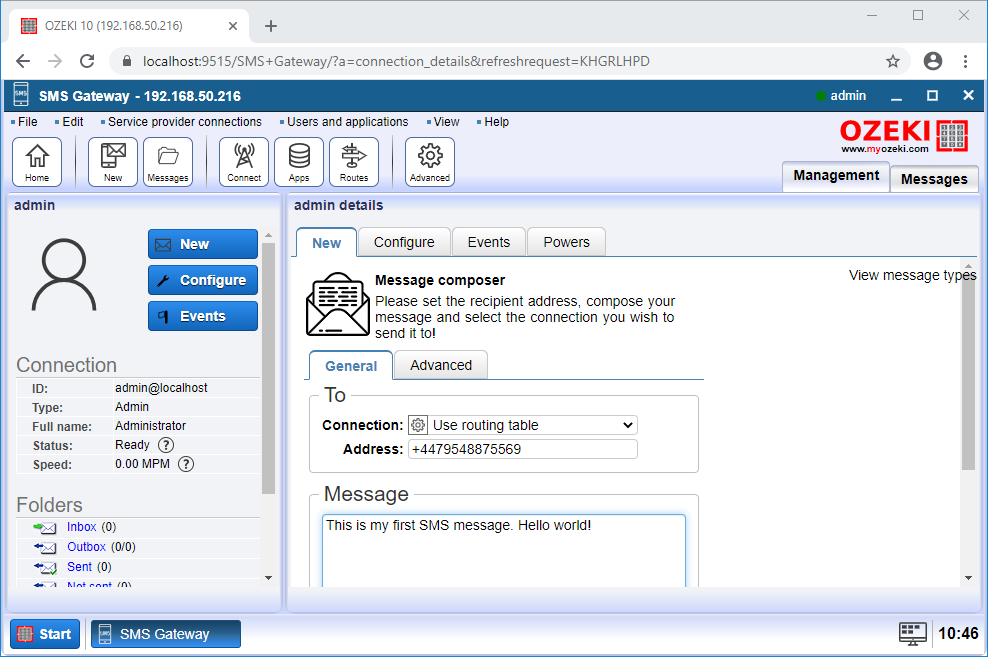Open the Chrome three-dot menu

965,61
